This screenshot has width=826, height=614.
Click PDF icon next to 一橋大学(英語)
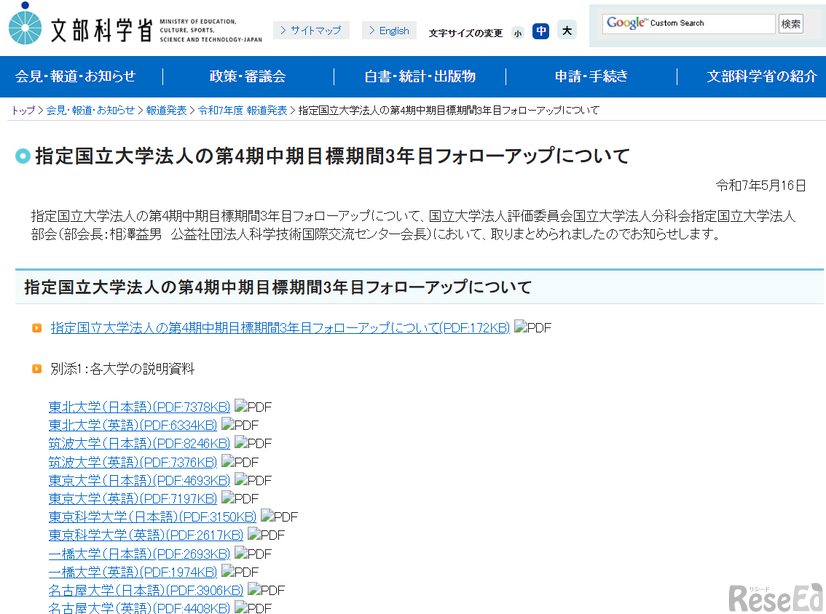(x=240, y=572)
